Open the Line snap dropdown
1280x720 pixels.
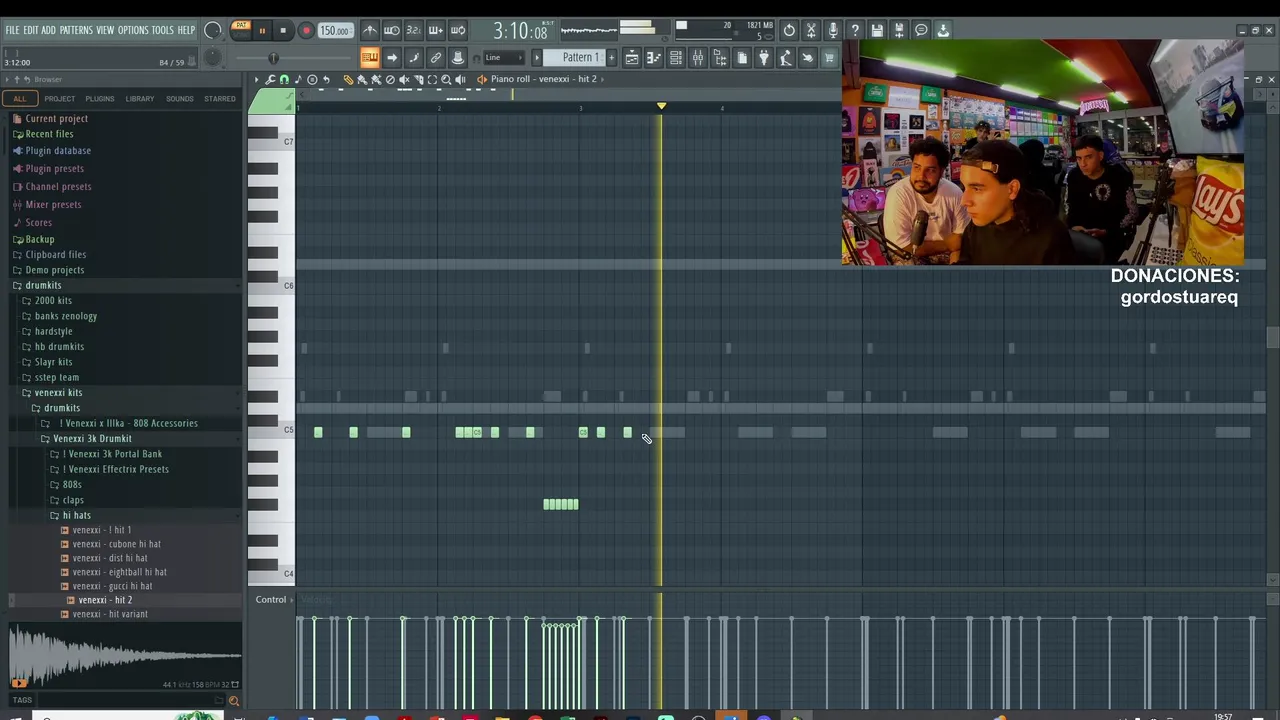point(504,57)
